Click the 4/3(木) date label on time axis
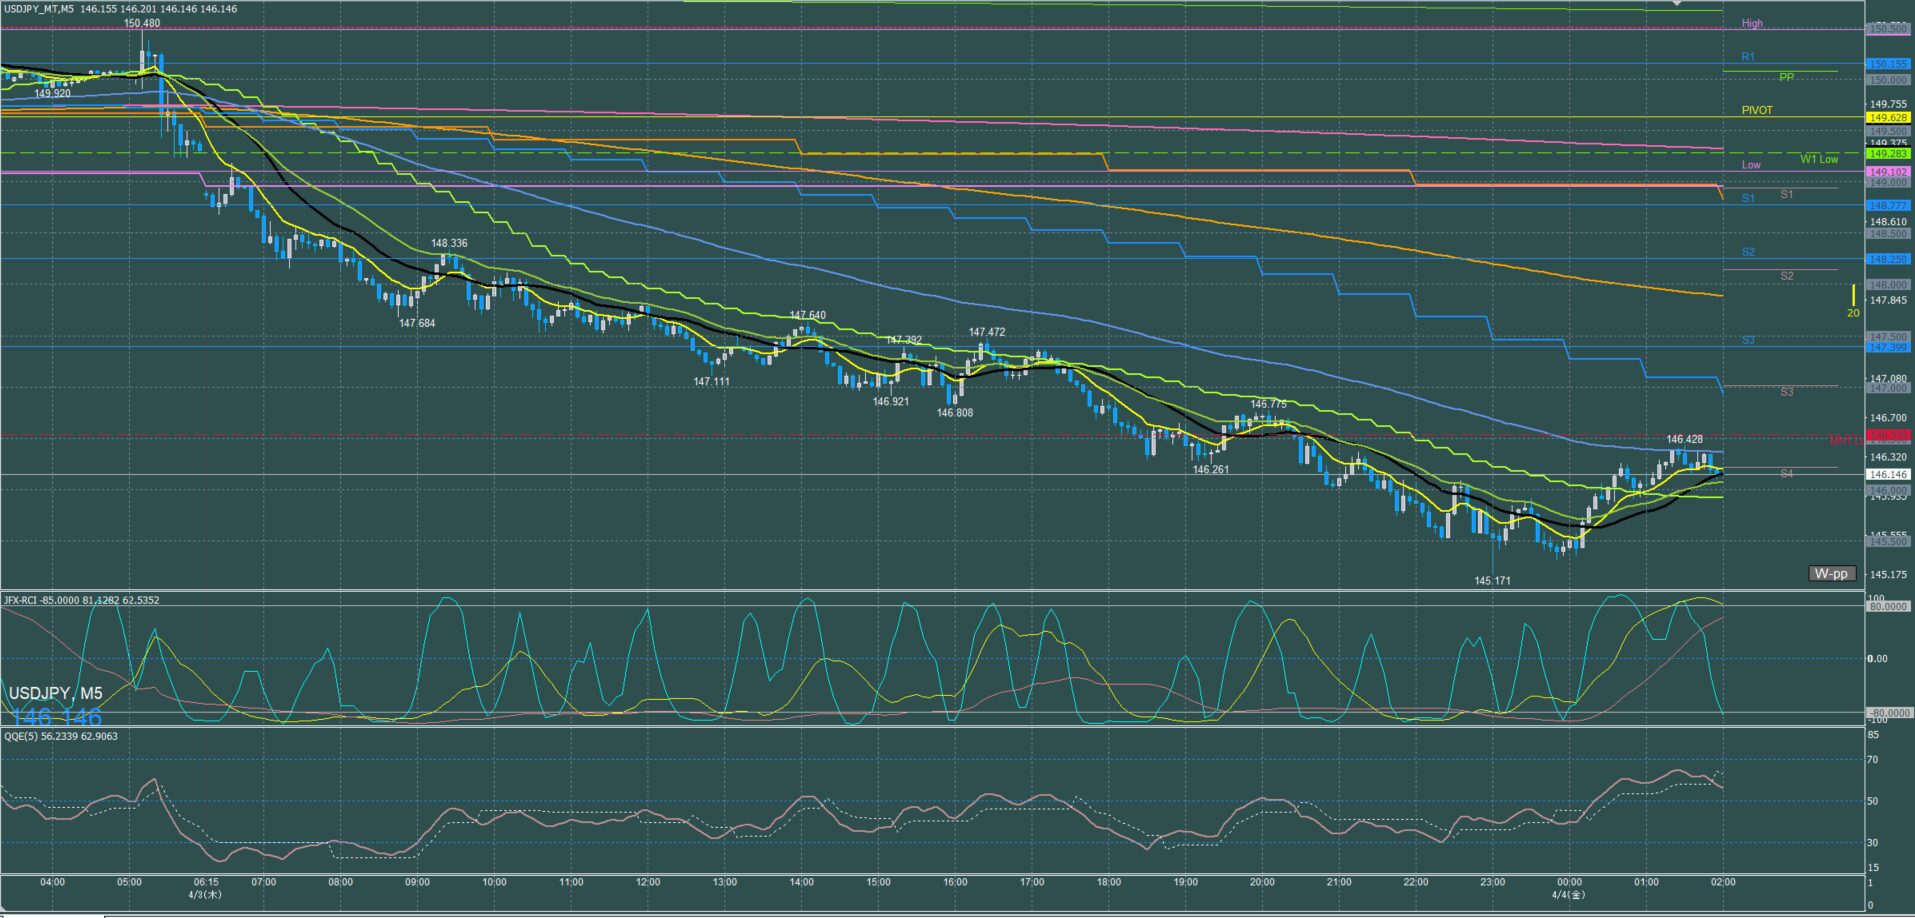This screenshot has height=918, width=1915. (205, 894)
